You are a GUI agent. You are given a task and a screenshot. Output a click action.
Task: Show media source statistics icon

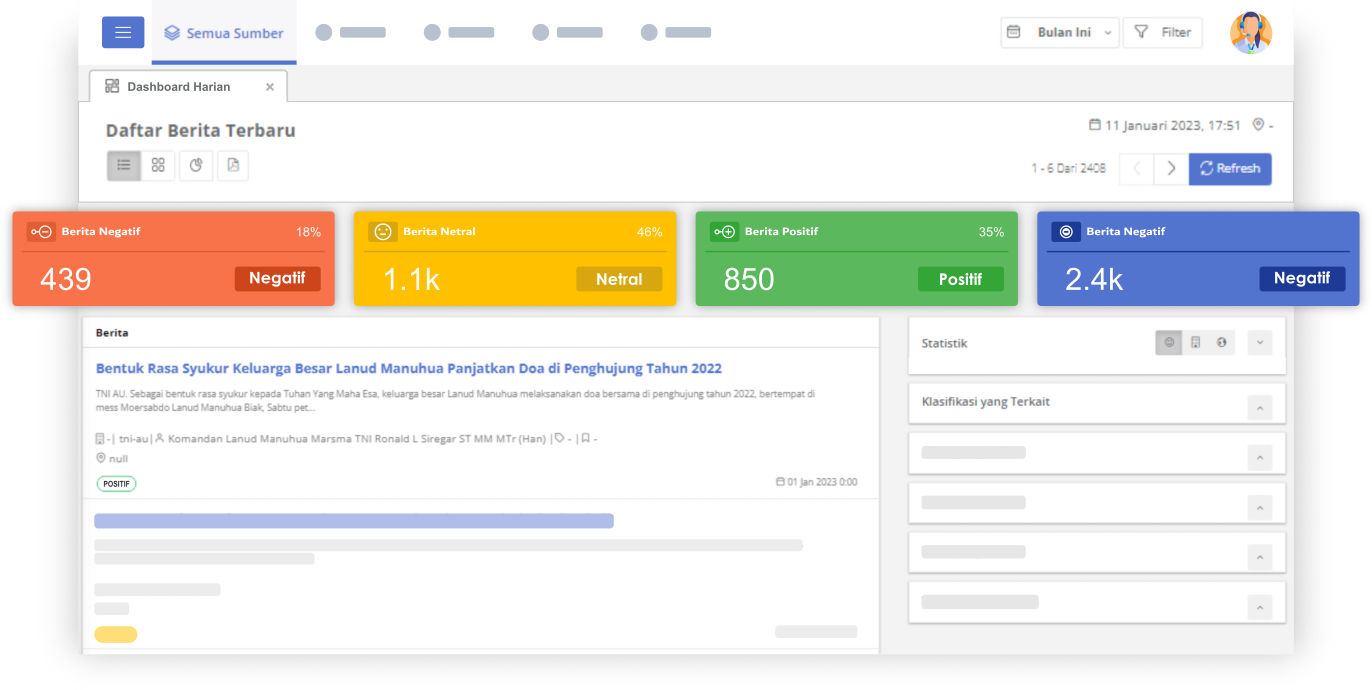click(x=1195, y=343)
